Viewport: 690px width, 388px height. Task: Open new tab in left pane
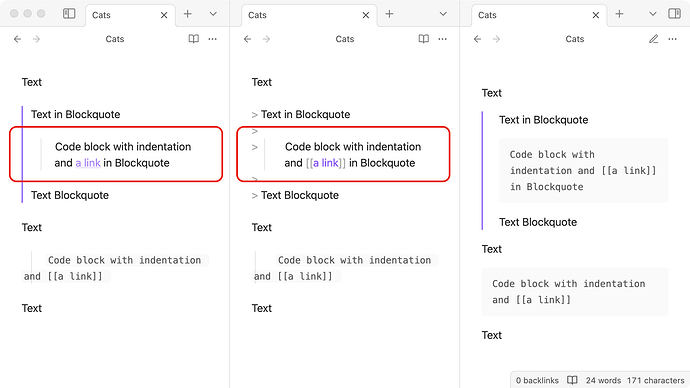(187, 14)
